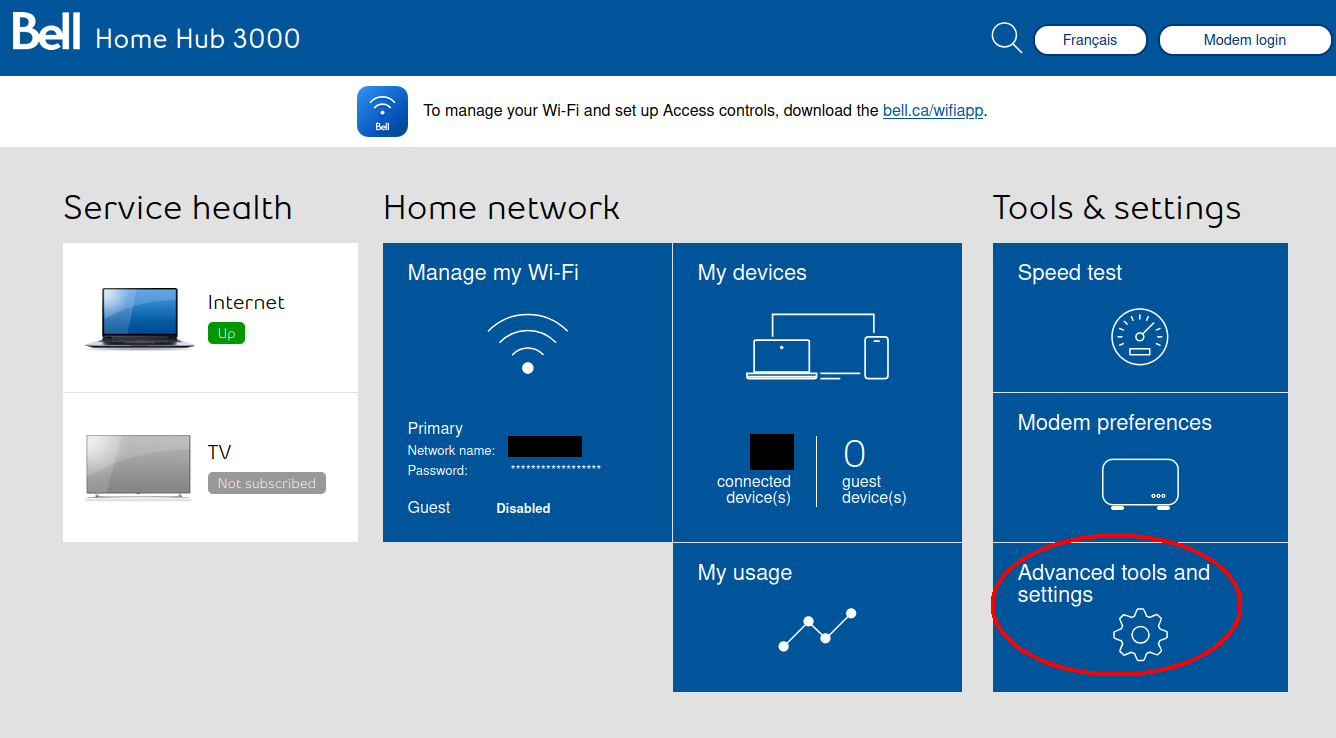
Task: Click the Password: label
Action: 438,470
